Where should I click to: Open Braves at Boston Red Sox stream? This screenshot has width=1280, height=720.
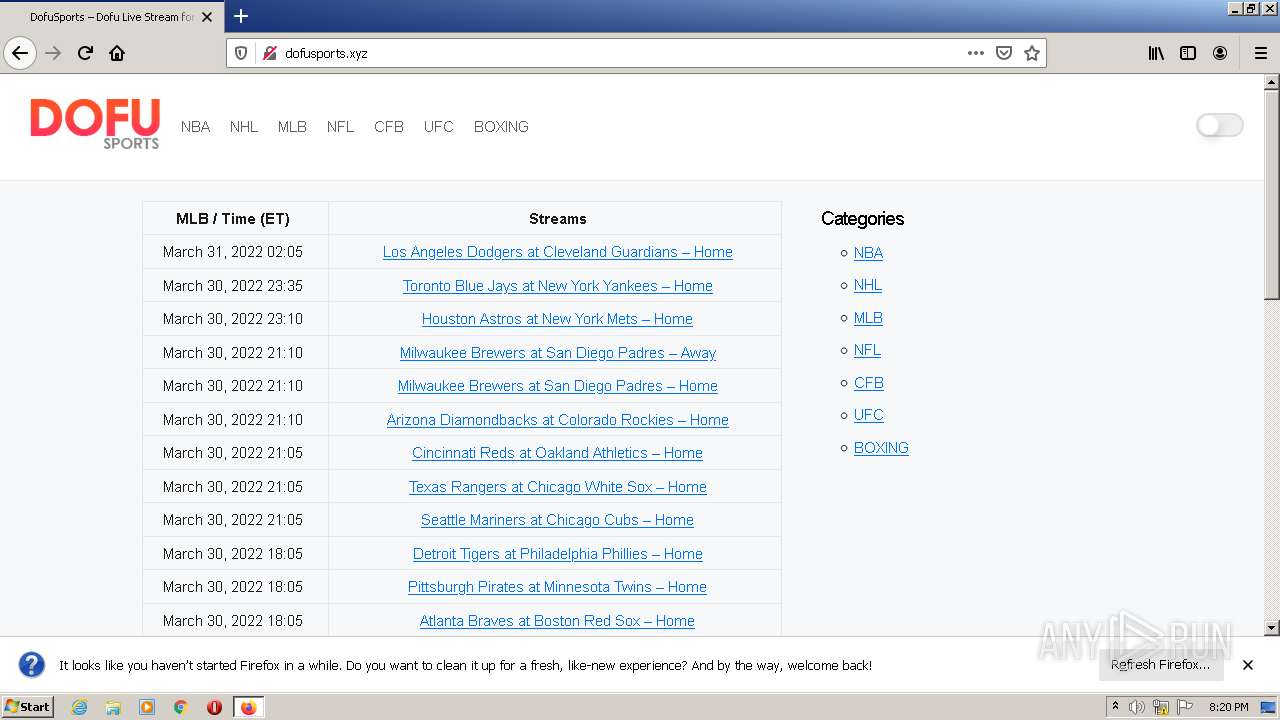pyautogui.click(x=557, y=621)
